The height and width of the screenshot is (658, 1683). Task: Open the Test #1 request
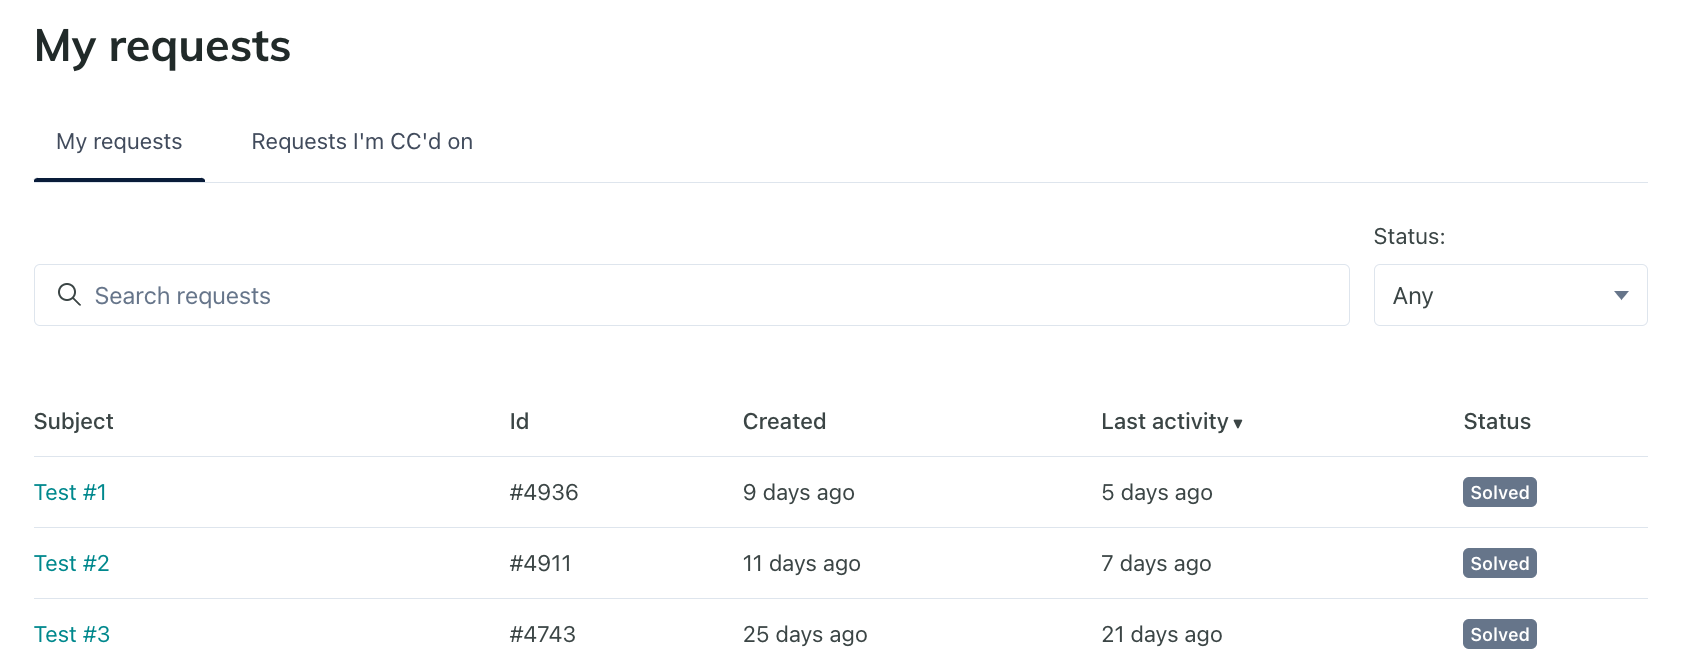pos(70,492)
